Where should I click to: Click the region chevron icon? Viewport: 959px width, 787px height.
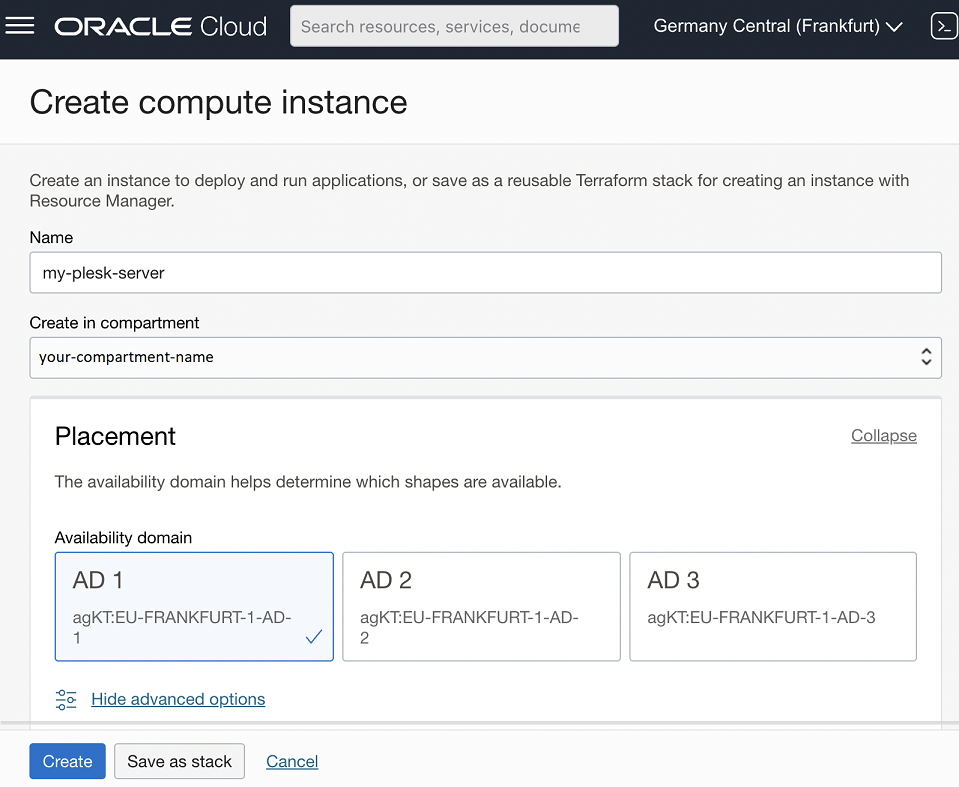(x=894, y=27)
